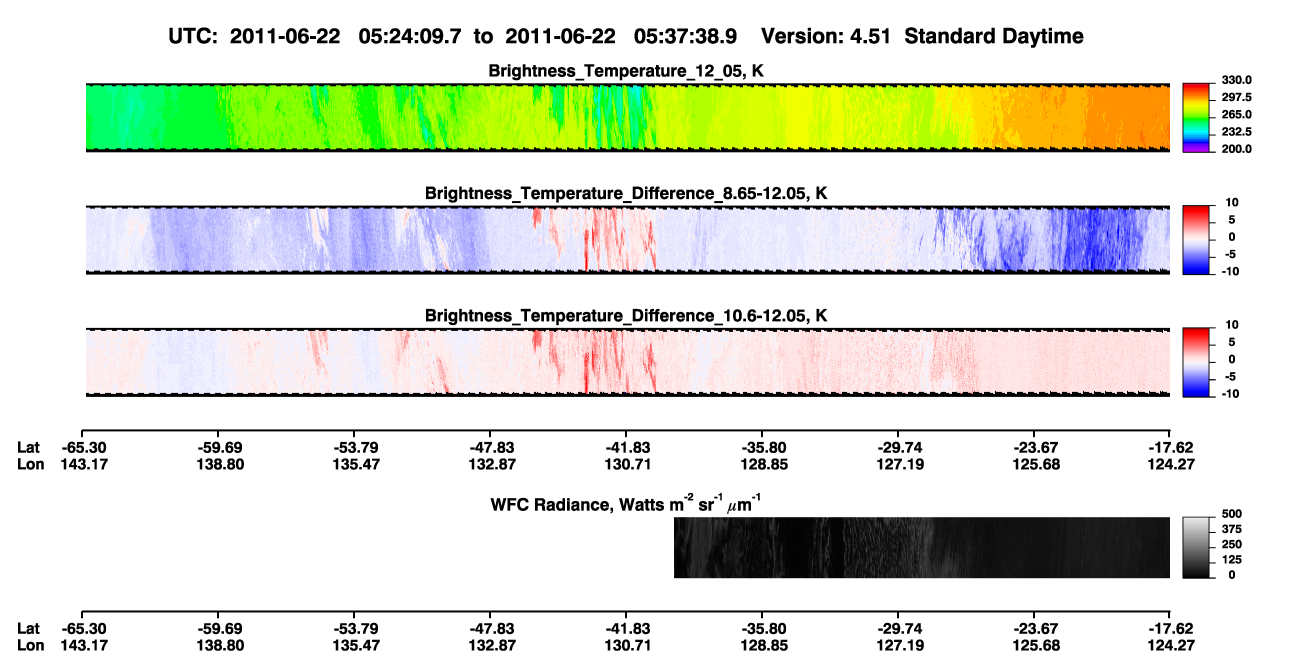Click the 200.0 colorbar label
Viewport: 1300px width, 667px height.
(x=1237, y=148)
